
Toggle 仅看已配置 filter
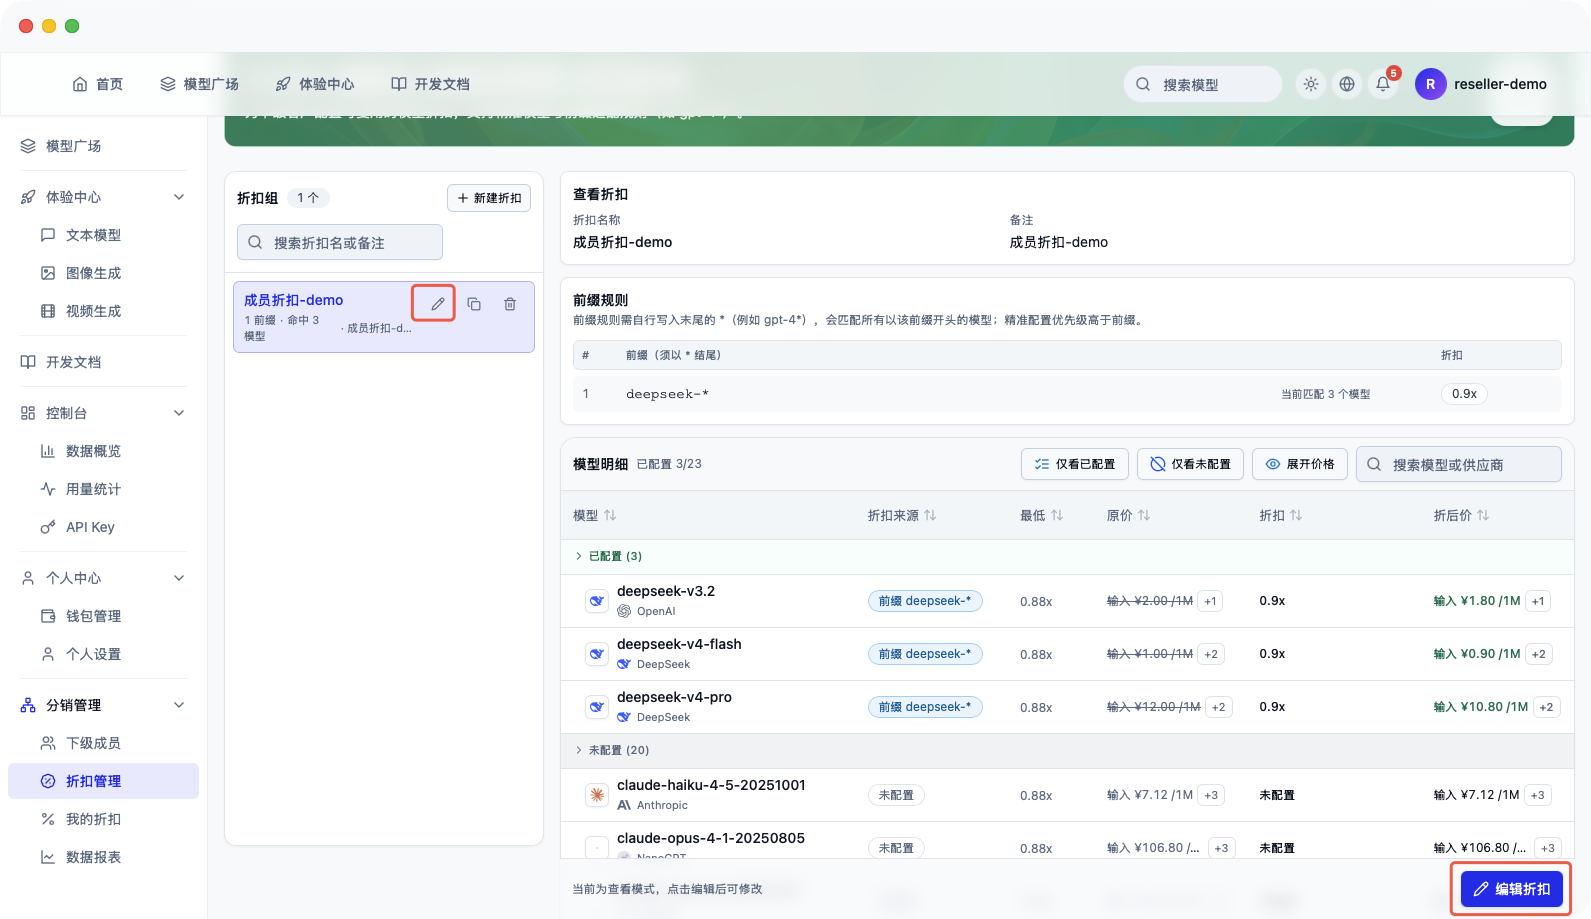[1075, 464]
